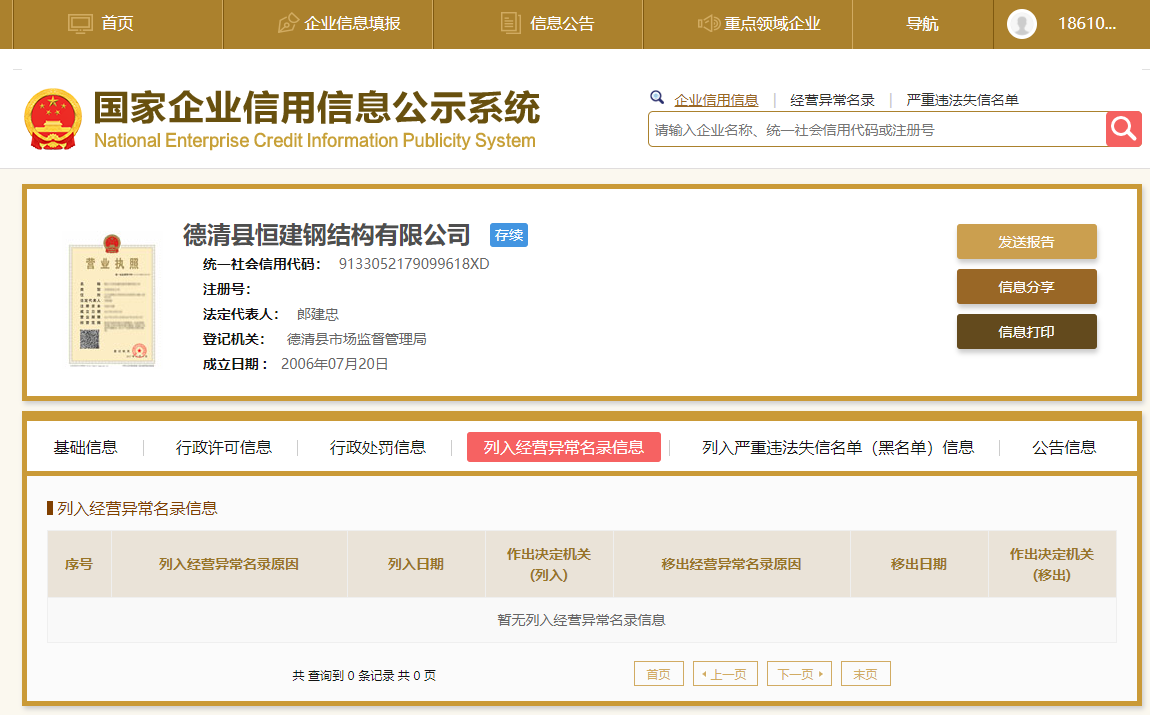Click 列入经营异常名录原因 column header
Image resolution: width=1150 pixels, height=715 pixels.
pos(229,564)
